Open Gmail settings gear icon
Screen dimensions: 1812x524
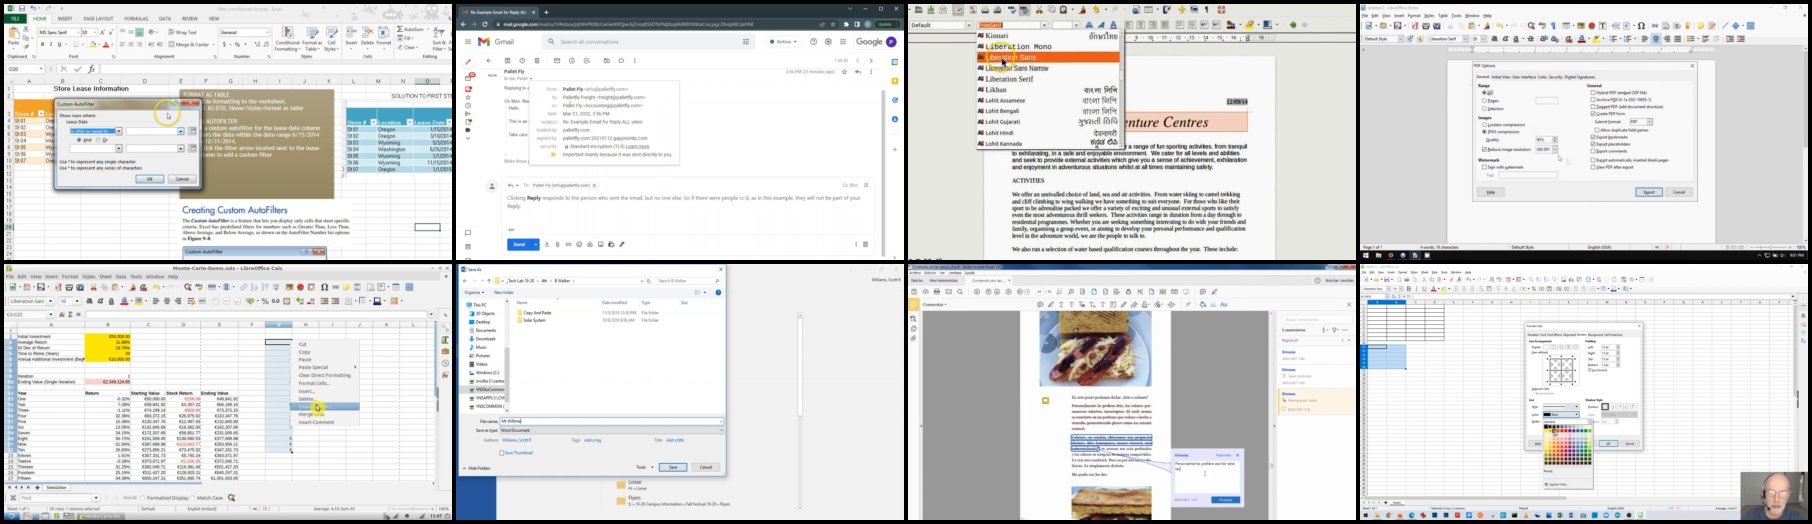click(x=828, y=41)
